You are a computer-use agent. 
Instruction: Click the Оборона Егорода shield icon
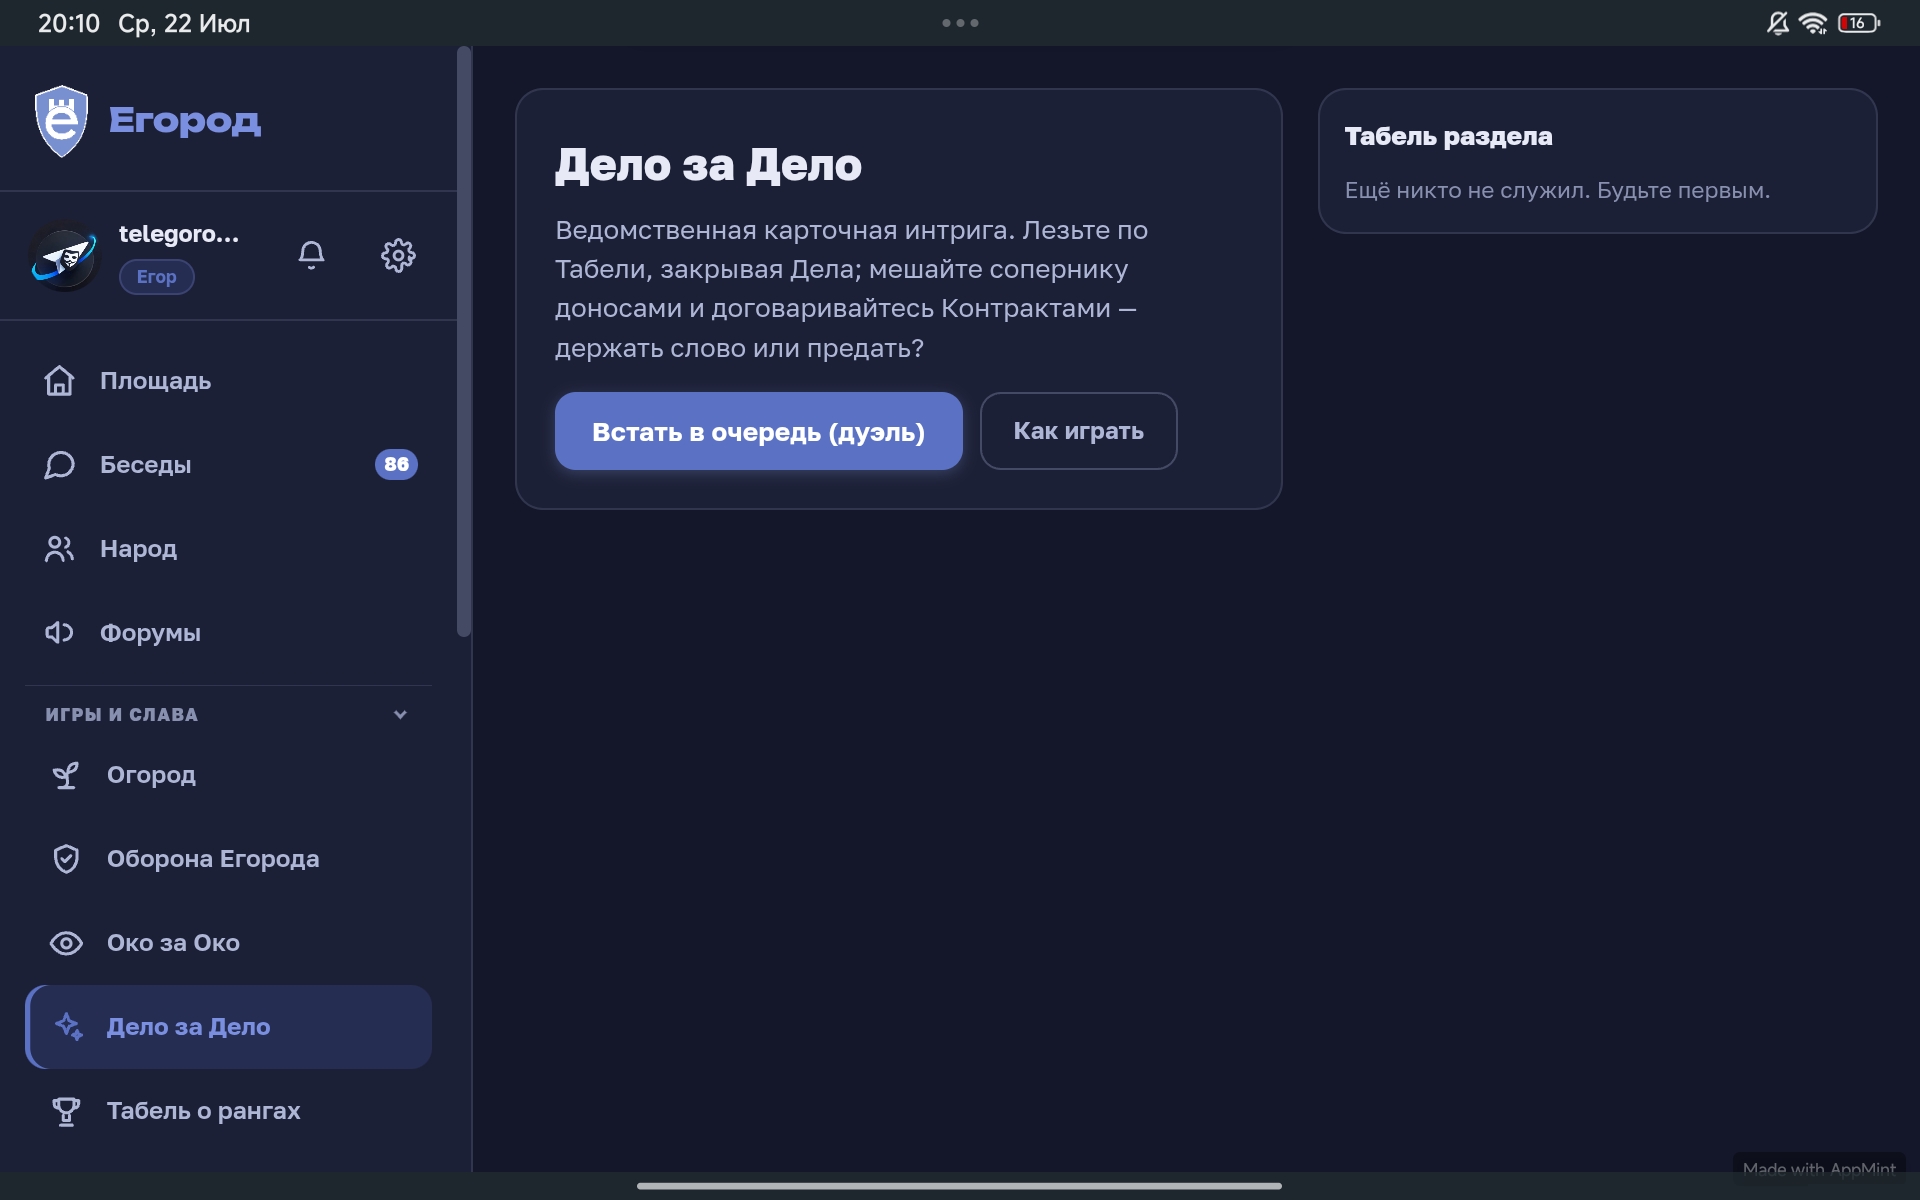66,859
